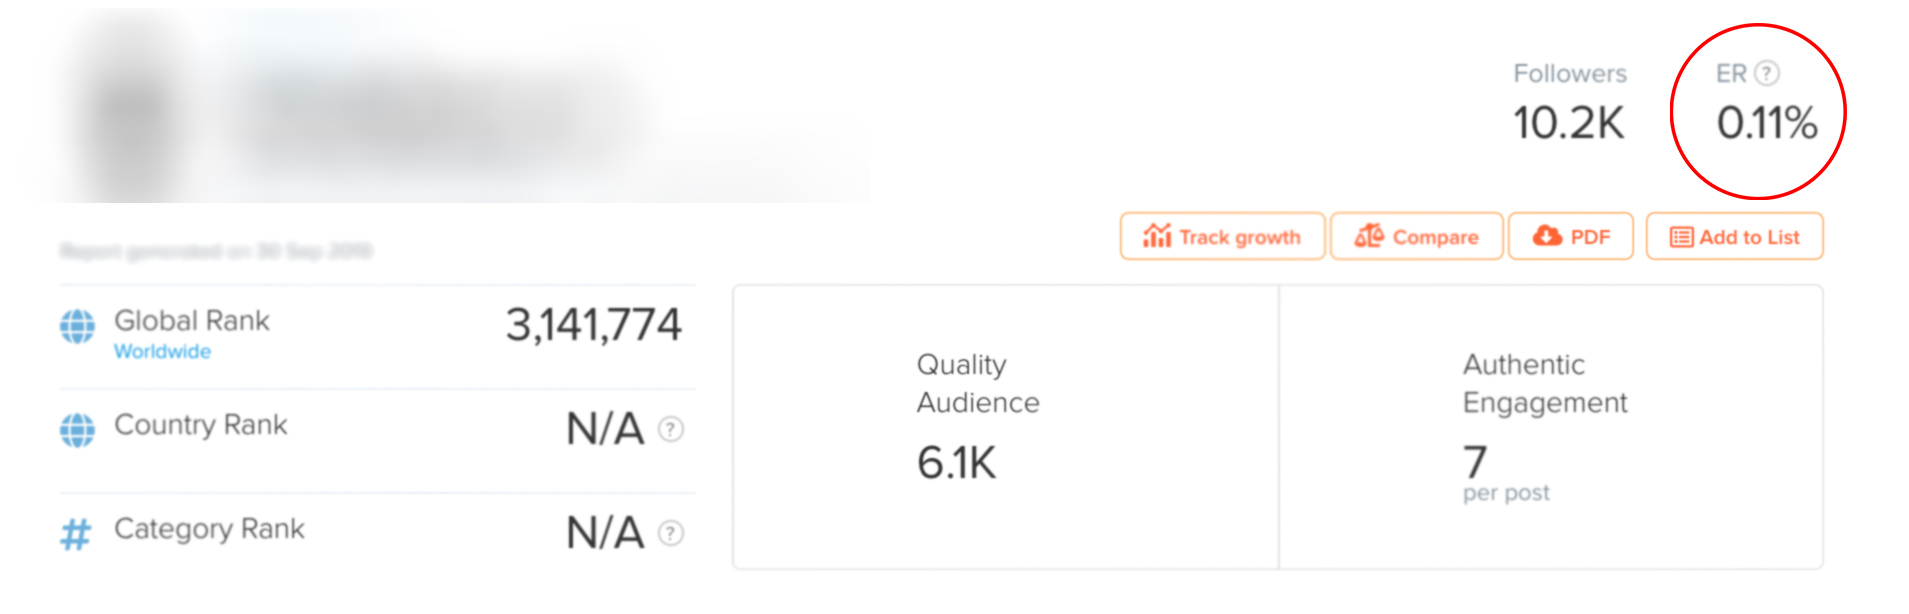Click the Compare scales icon
1909x614 pixels.
click(x=1369, y=236)
